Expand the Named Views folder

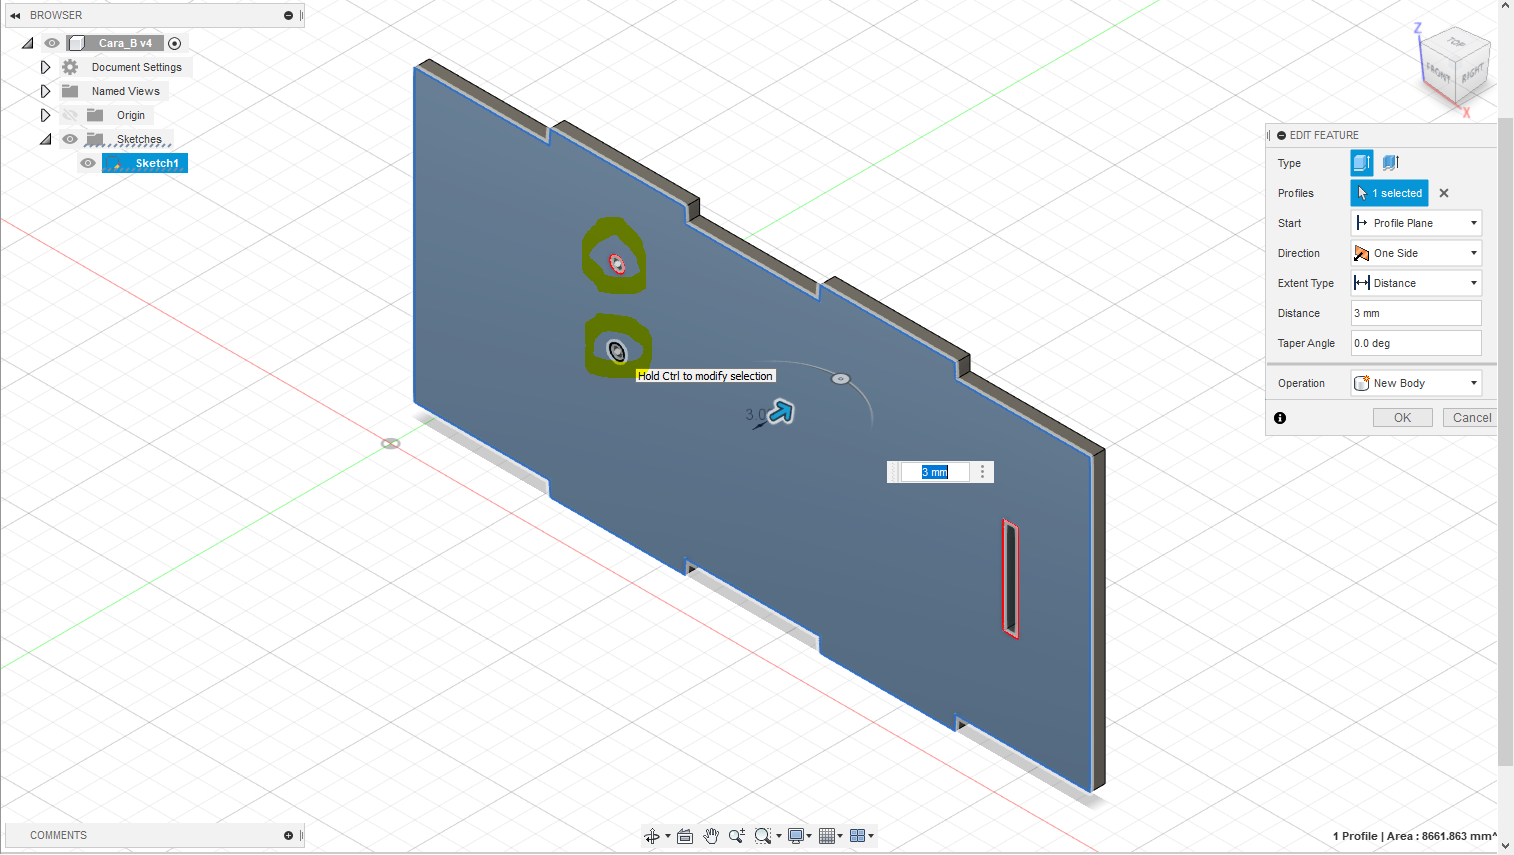coord(45,91)
